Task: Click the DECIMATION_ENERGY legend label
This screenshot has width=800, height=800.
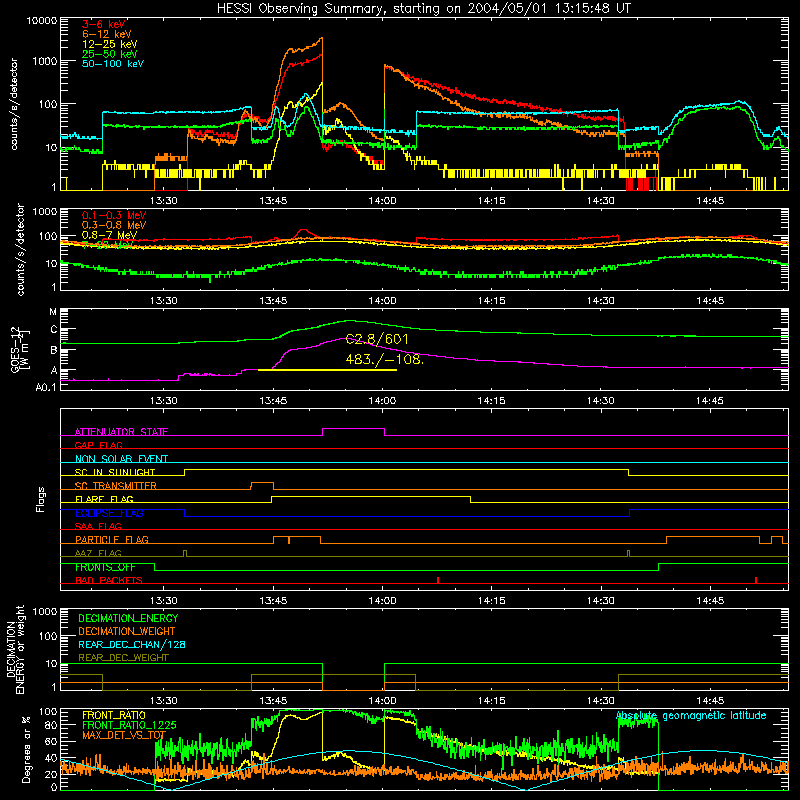Action: point(128,618)
